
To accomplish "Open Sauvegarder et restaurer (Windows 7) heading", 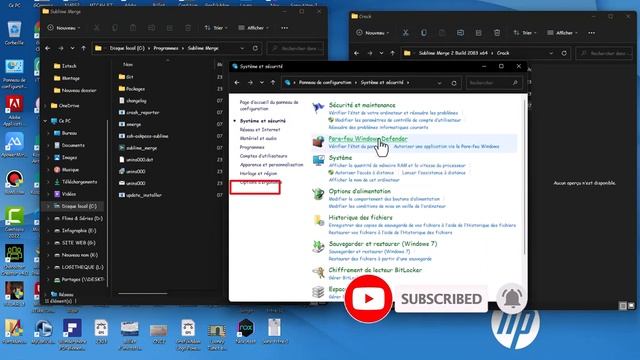I will tap(383, 244).
